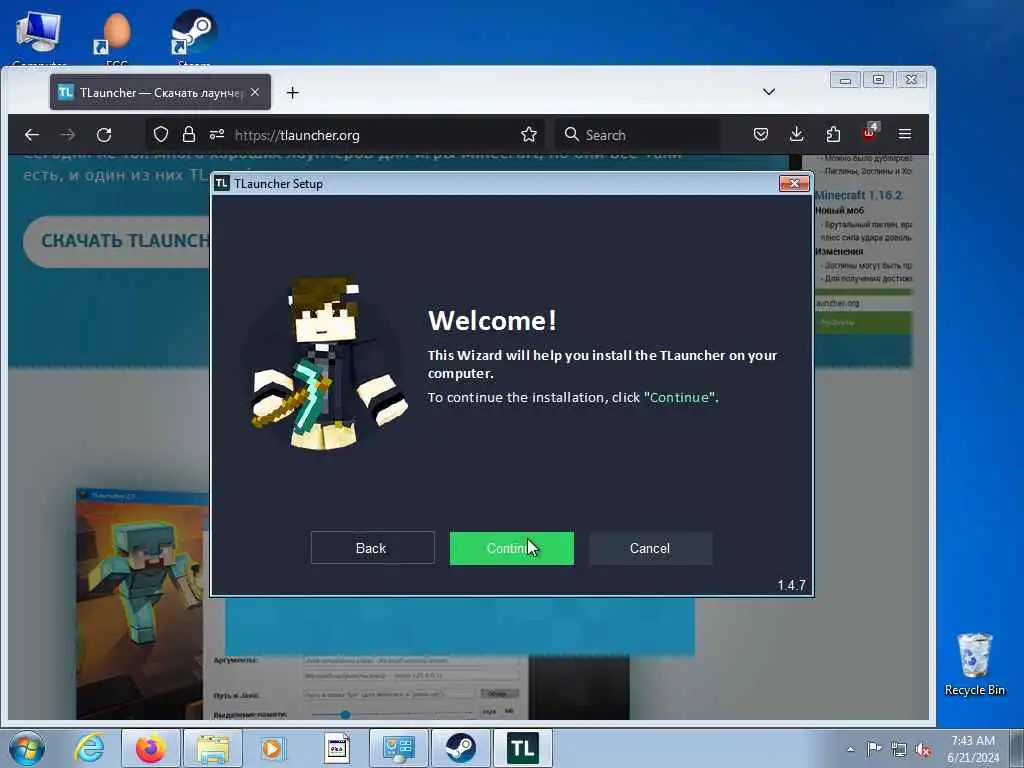Select the egg desktop shortcut
The image size is (1024, 768).
point(116,36)
